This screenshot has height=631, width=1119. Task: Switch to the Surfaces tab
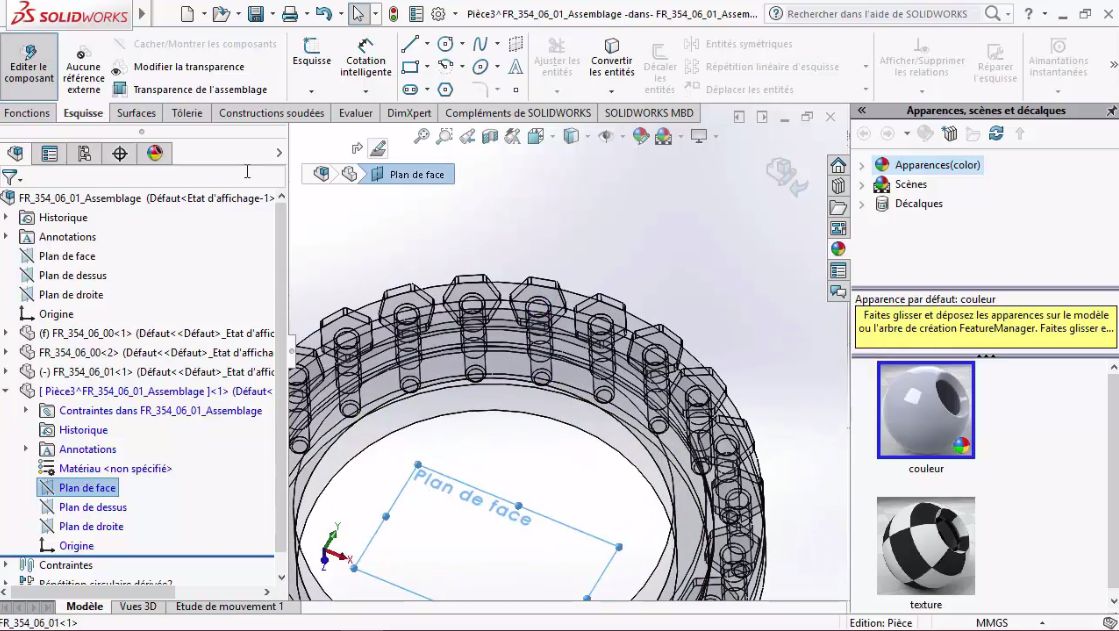(136, 113)
